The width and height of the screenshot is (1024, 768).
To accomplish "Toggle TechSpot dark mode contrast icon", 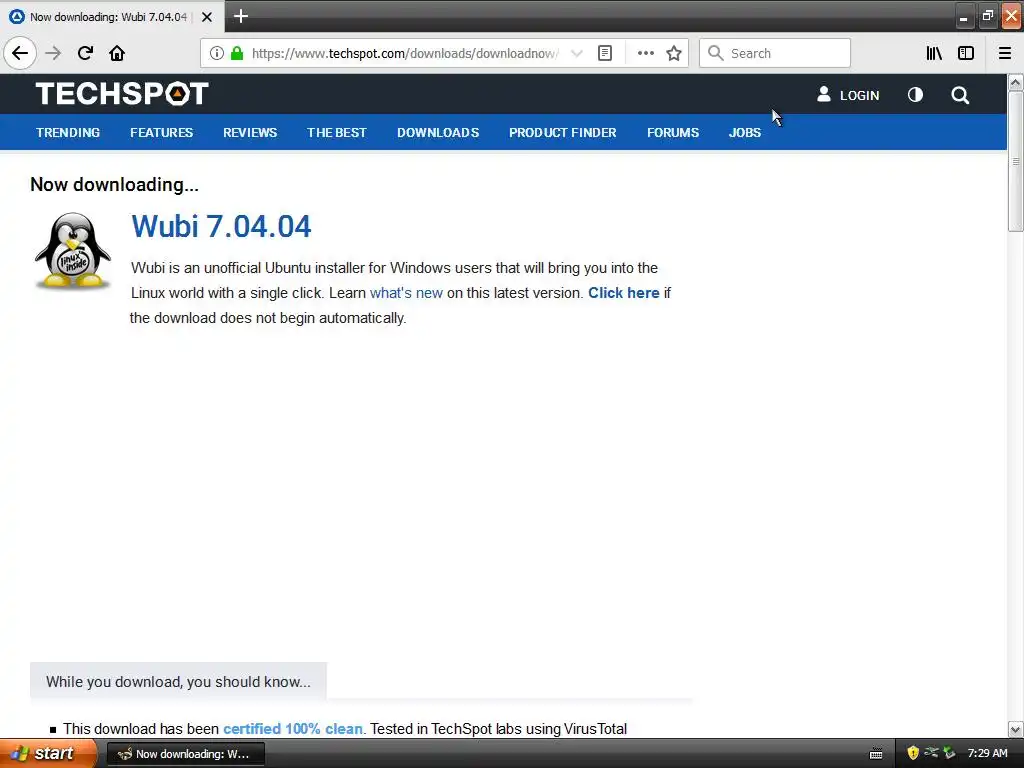I will point(916,95).
